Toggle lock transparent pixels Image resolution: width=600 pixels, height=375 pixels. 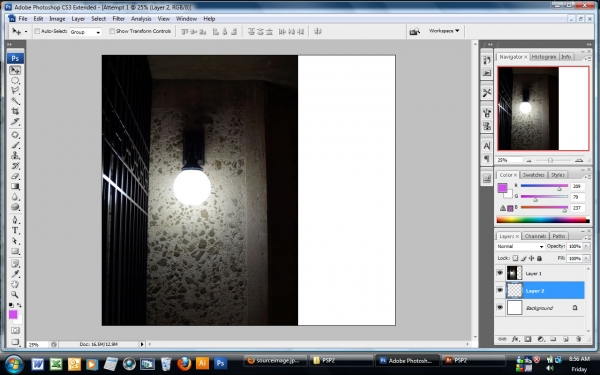515,258
